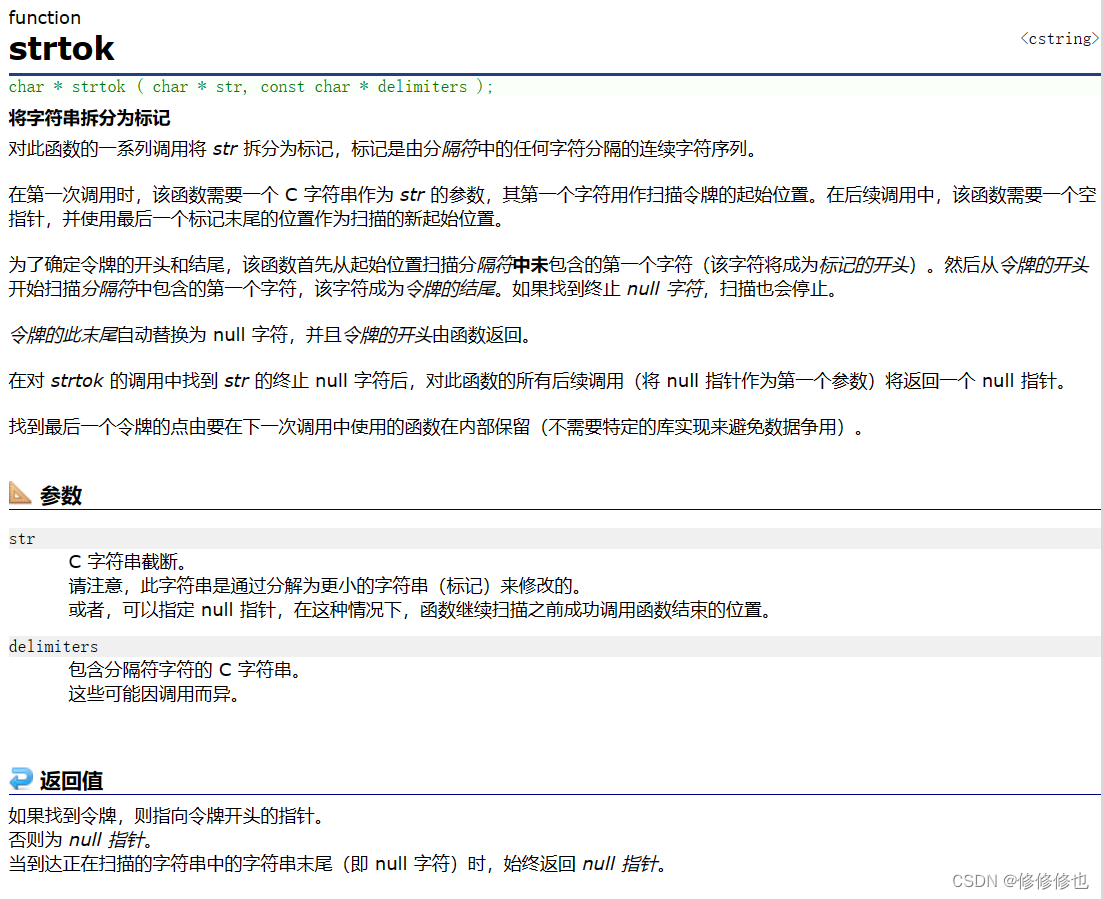The height and width of the screenshot is (899, 1104).
Task: Click the paragraph starting '在对 strtok 的调用中找到'
Action: [x=540, y=381]
